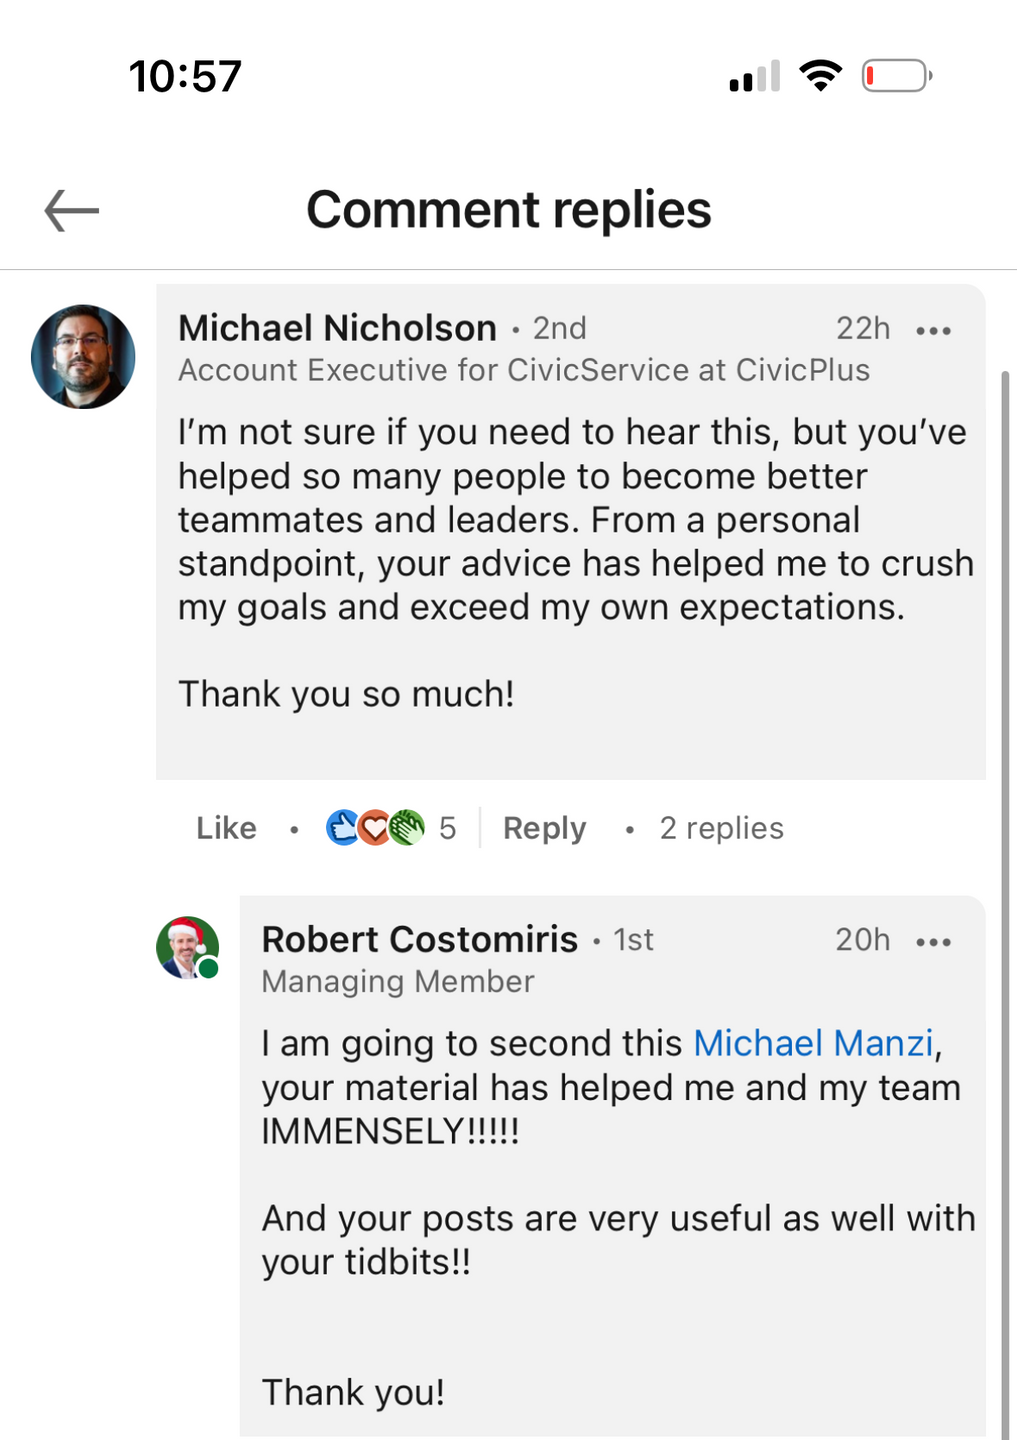
Task: Tap the blue thumbs-up reaction icon
Action: [x=342, y=828]
